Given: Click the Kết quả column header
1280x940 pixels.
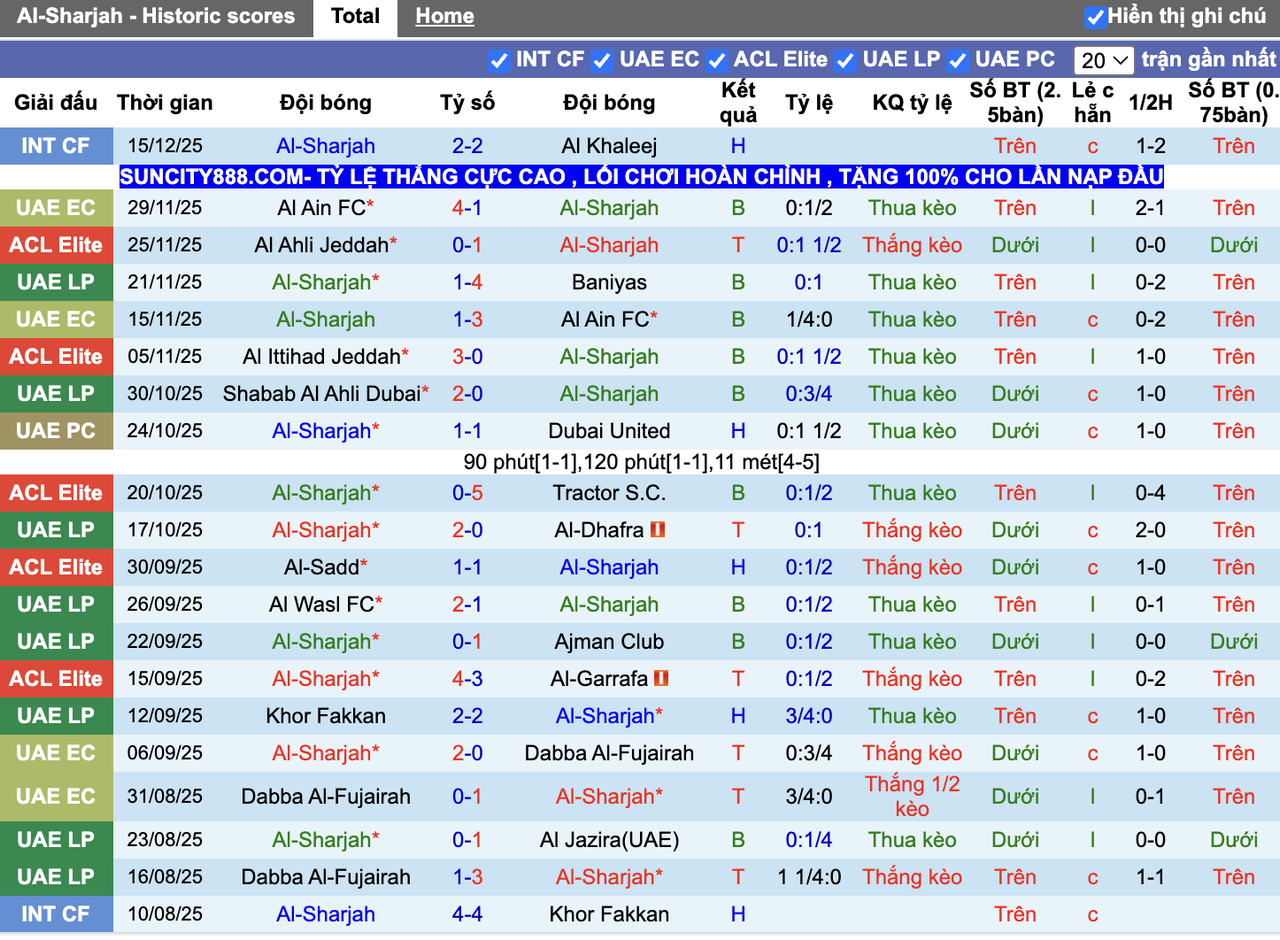Looking at the screenshot, I should click(x=738, y=102).
